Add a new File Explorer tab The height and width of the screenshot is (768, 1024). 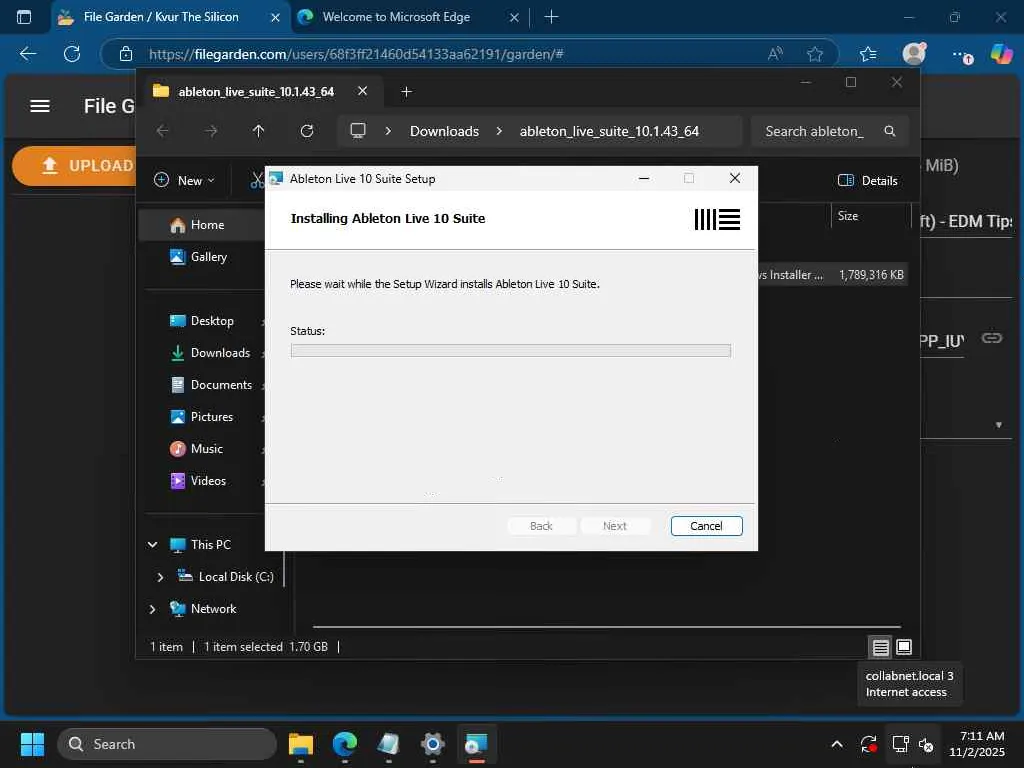pyautogui.click(x=406, y=92)
